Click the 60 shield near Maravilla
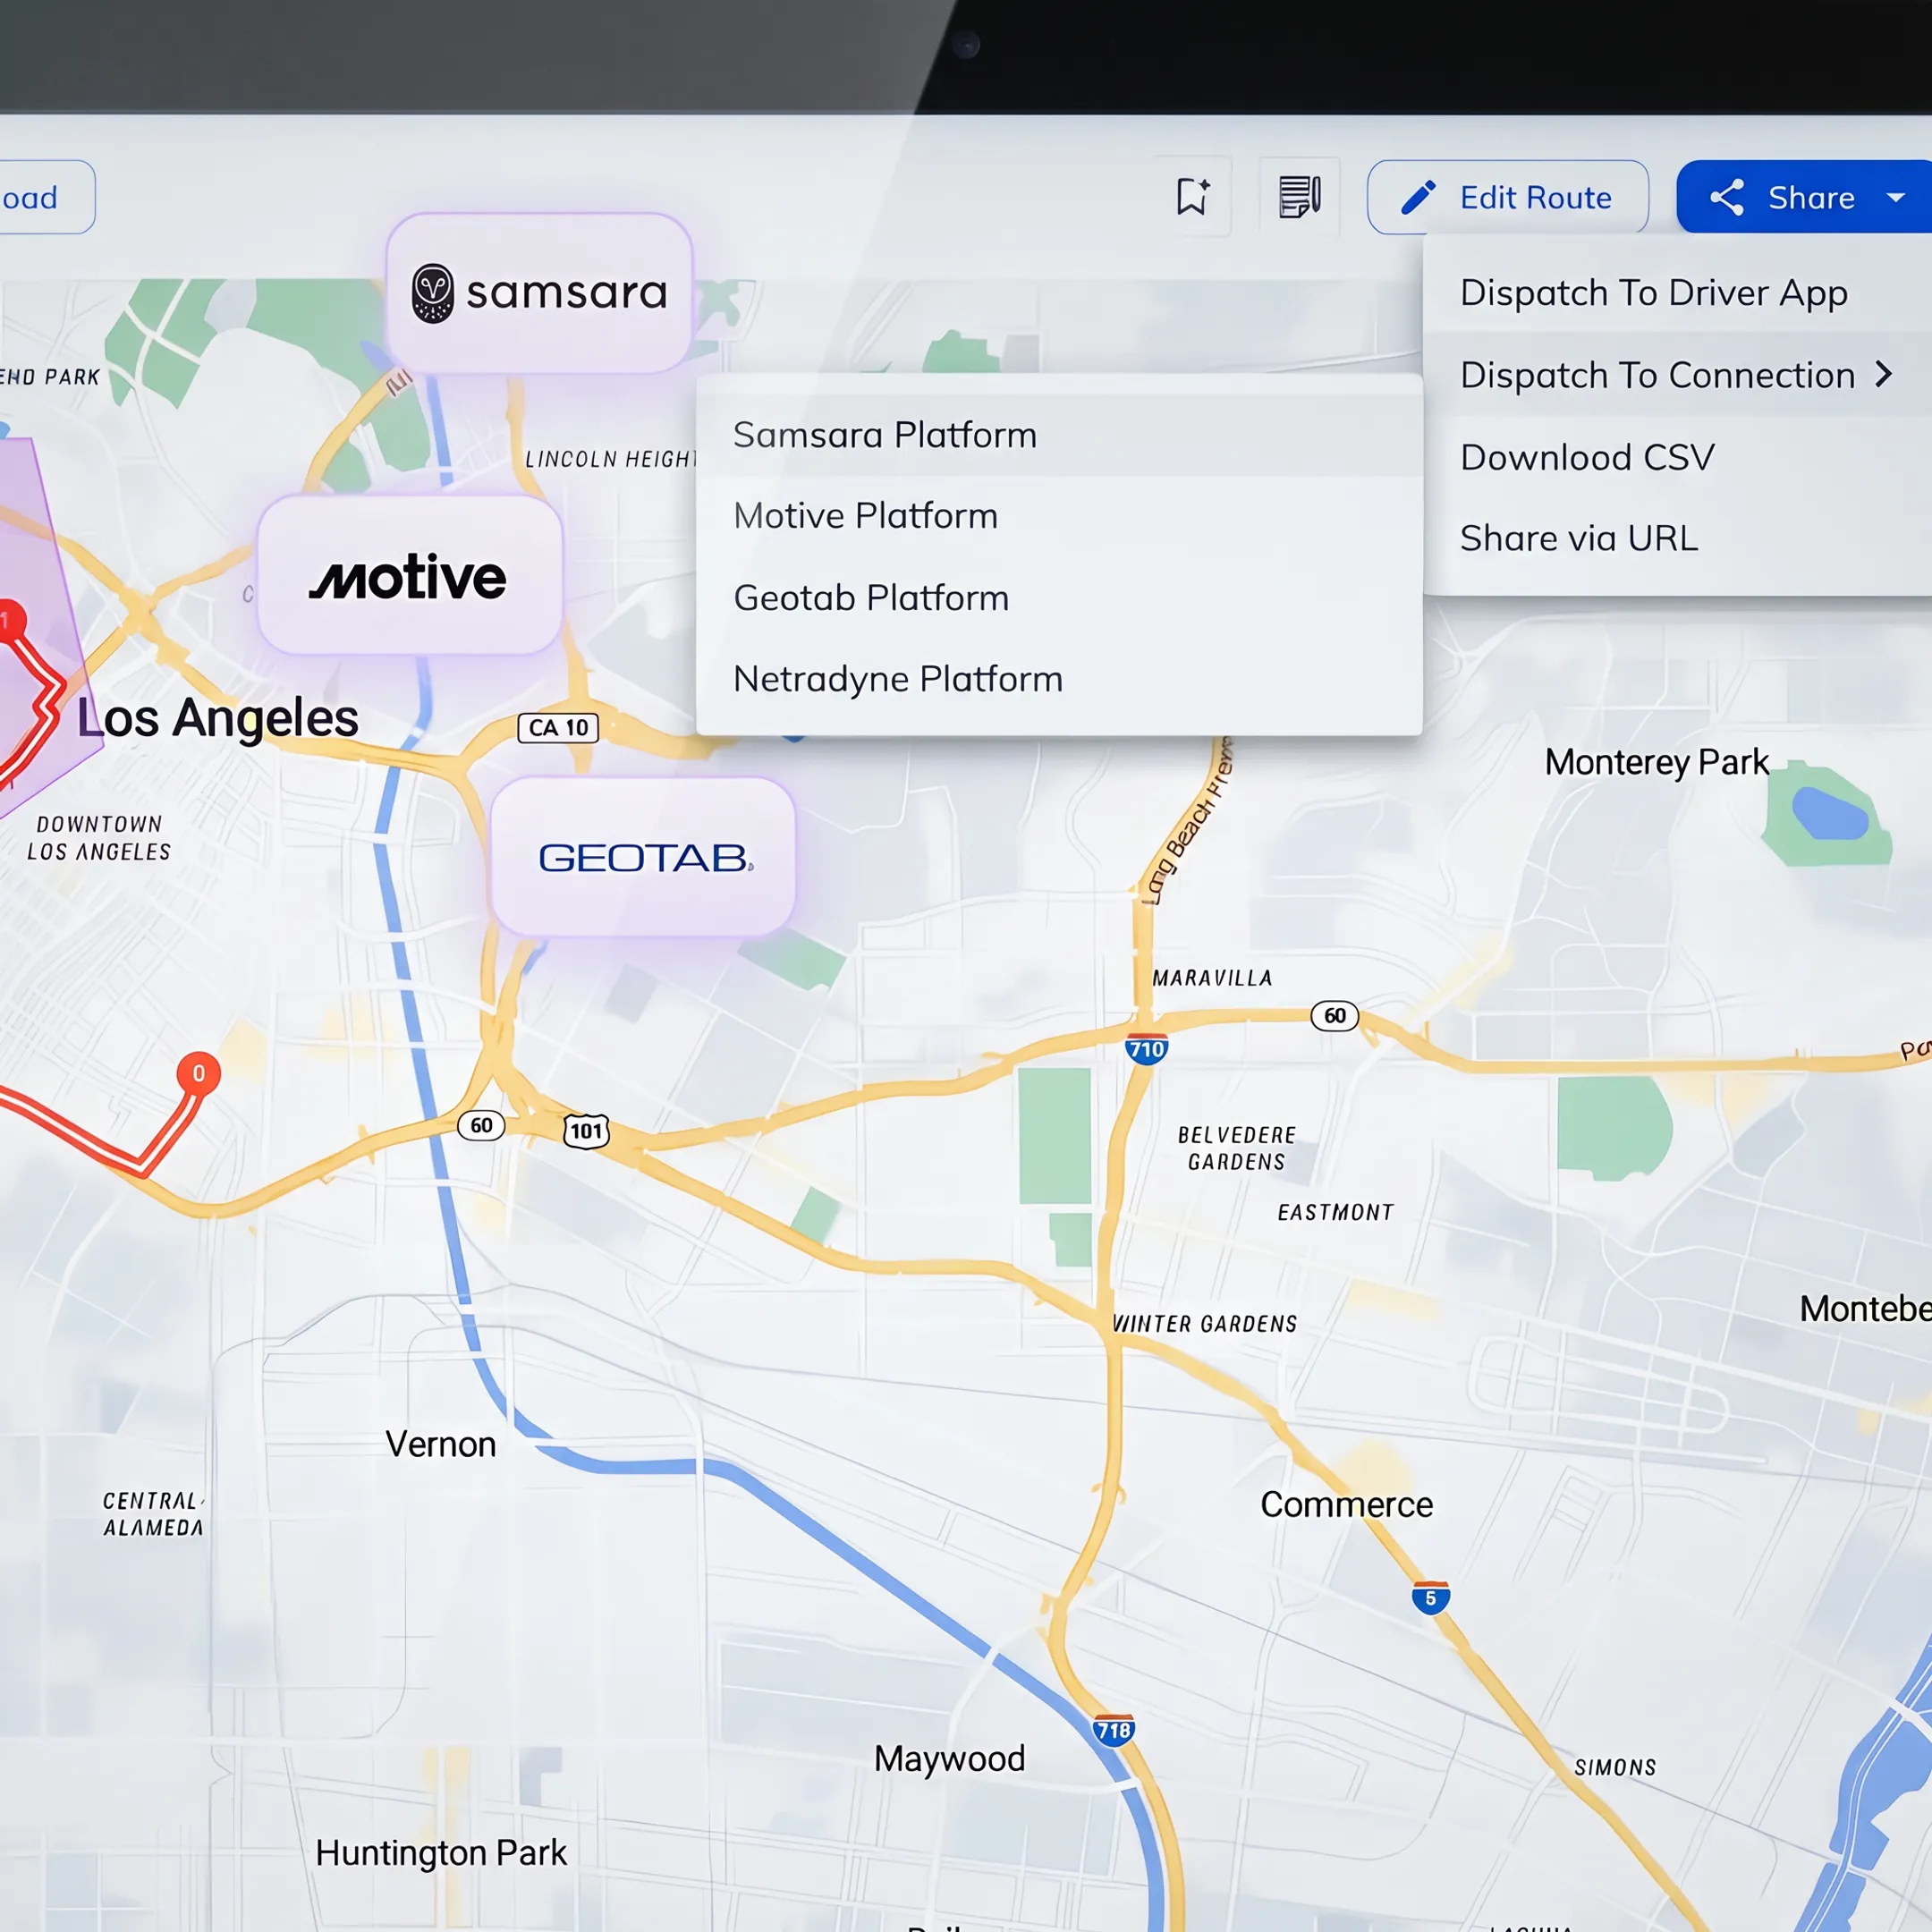1932x1932 pixels. [x=1334, y=1016]
